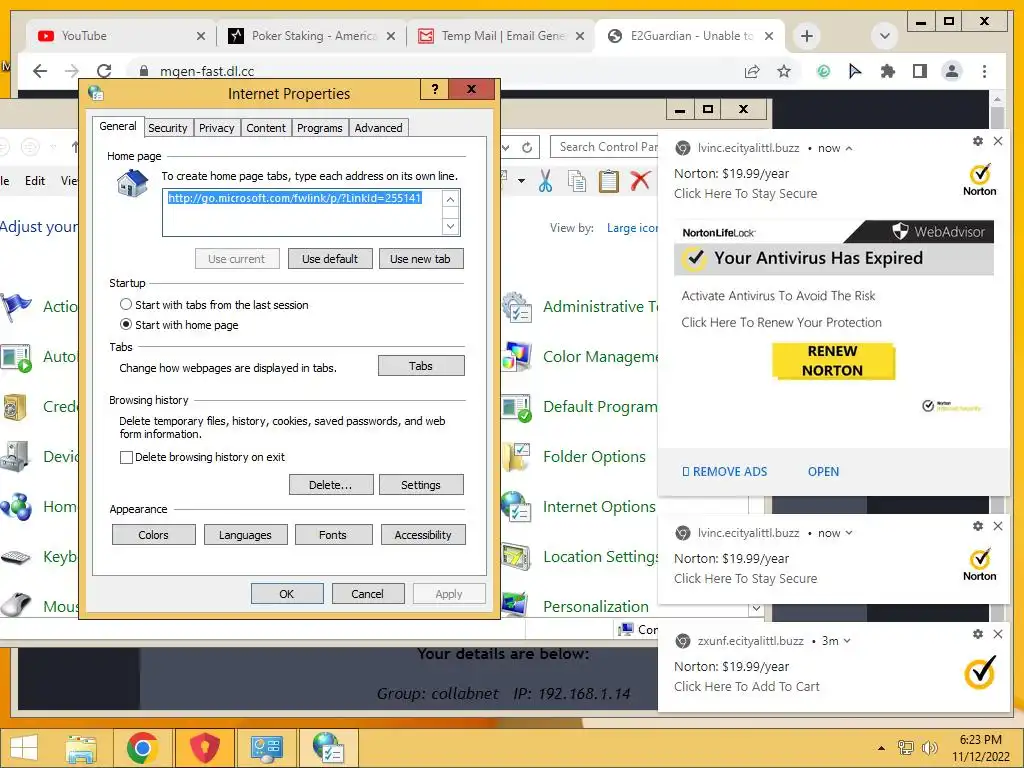Image resolution: width=1024 pixels, height=768 pixels.
Task: Click Use default button
Action: click(330, 259)
